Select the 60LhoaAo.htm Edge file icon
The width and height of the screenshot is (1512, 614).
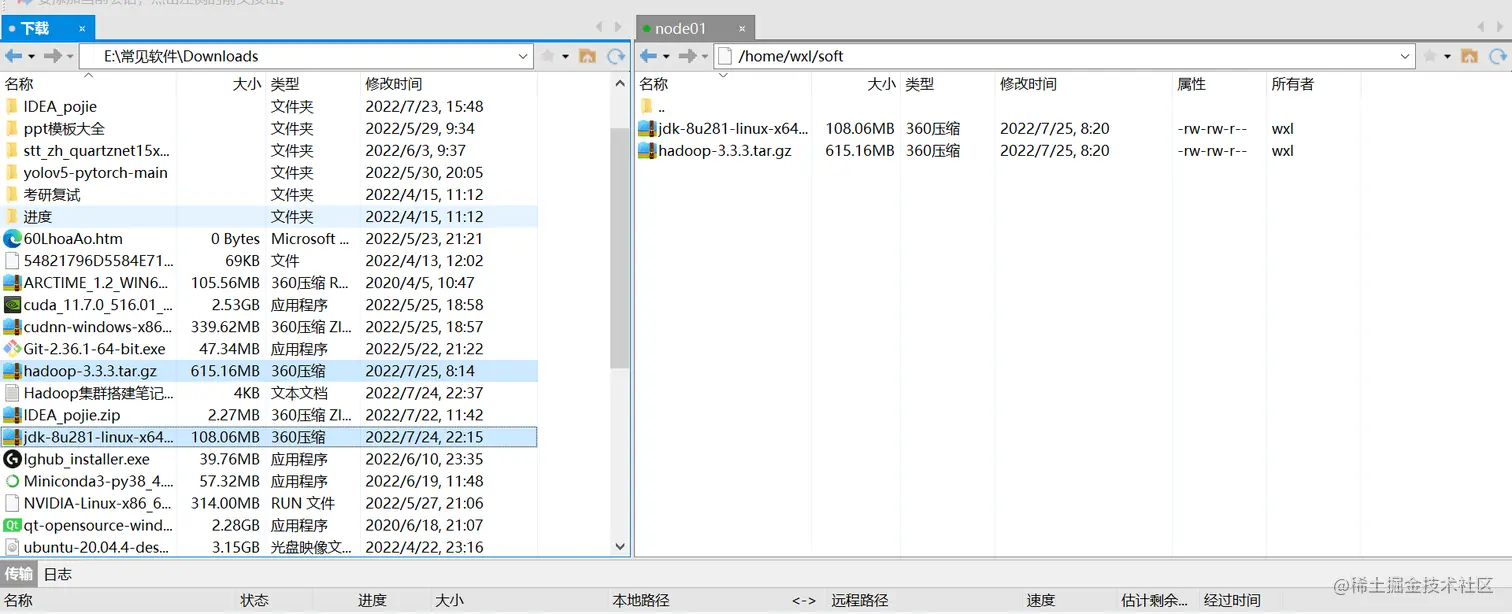tap(12, 238)
